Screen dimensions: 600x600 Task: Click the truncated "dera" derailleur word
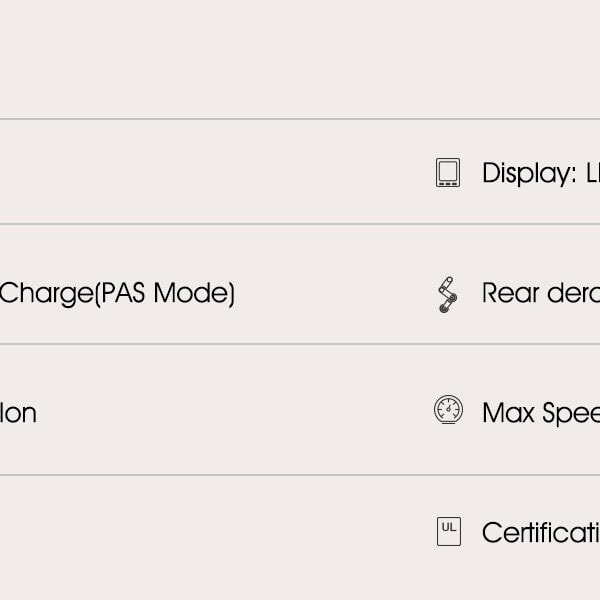click(573, 293)
